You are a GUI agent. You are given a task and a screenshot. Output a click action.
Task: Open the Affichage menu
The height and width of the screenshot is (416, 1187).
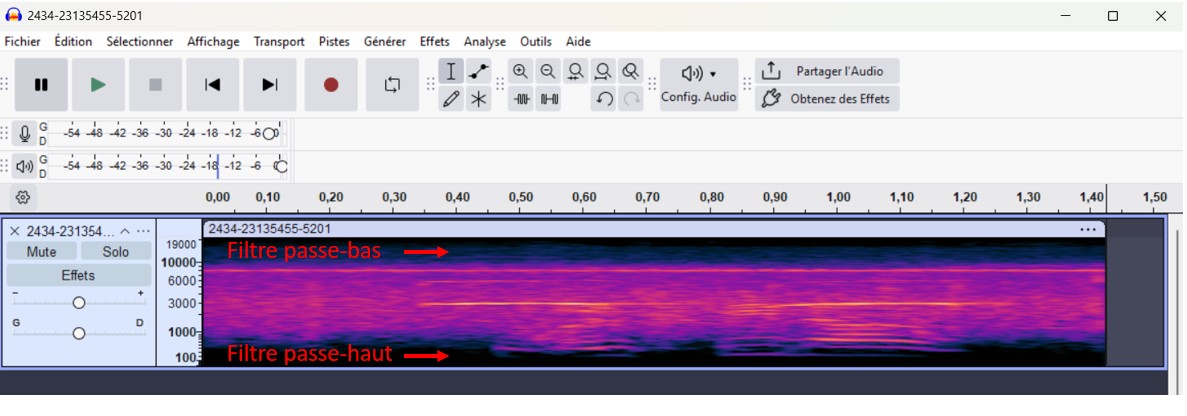(x=213, y=42)
